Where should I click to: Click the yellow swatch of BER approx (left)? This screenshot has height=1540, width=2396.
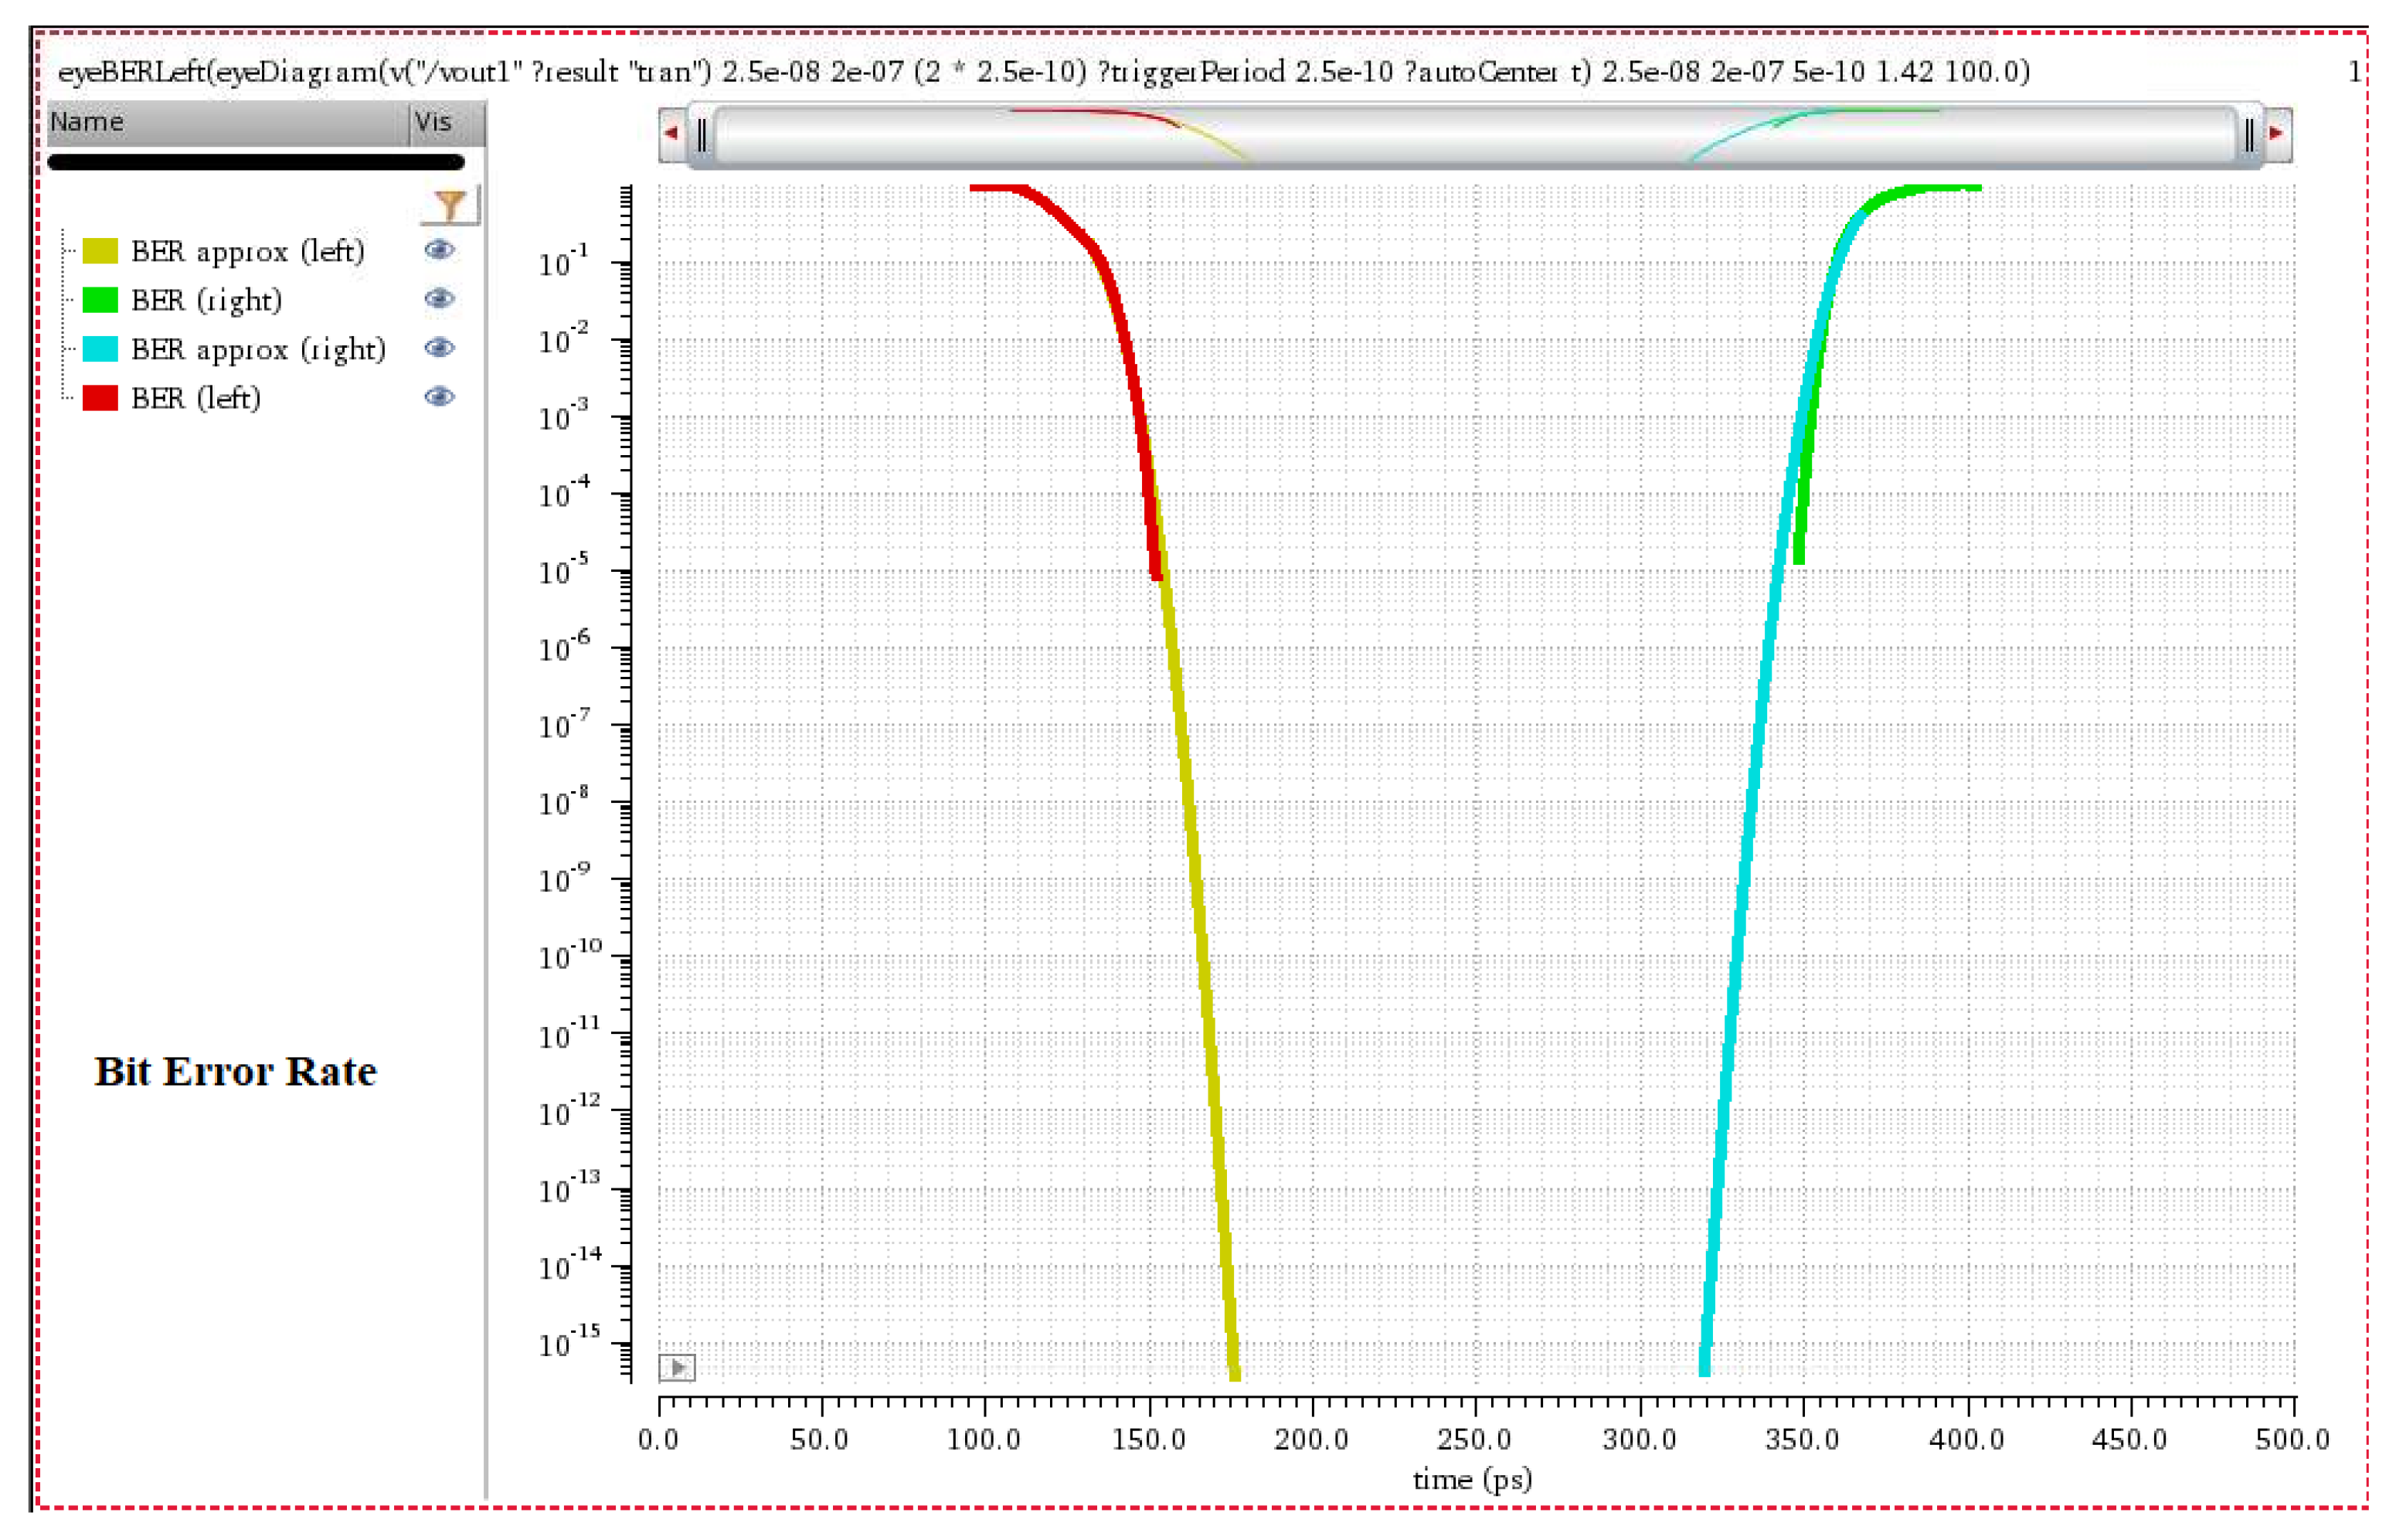tap(100, 251)
